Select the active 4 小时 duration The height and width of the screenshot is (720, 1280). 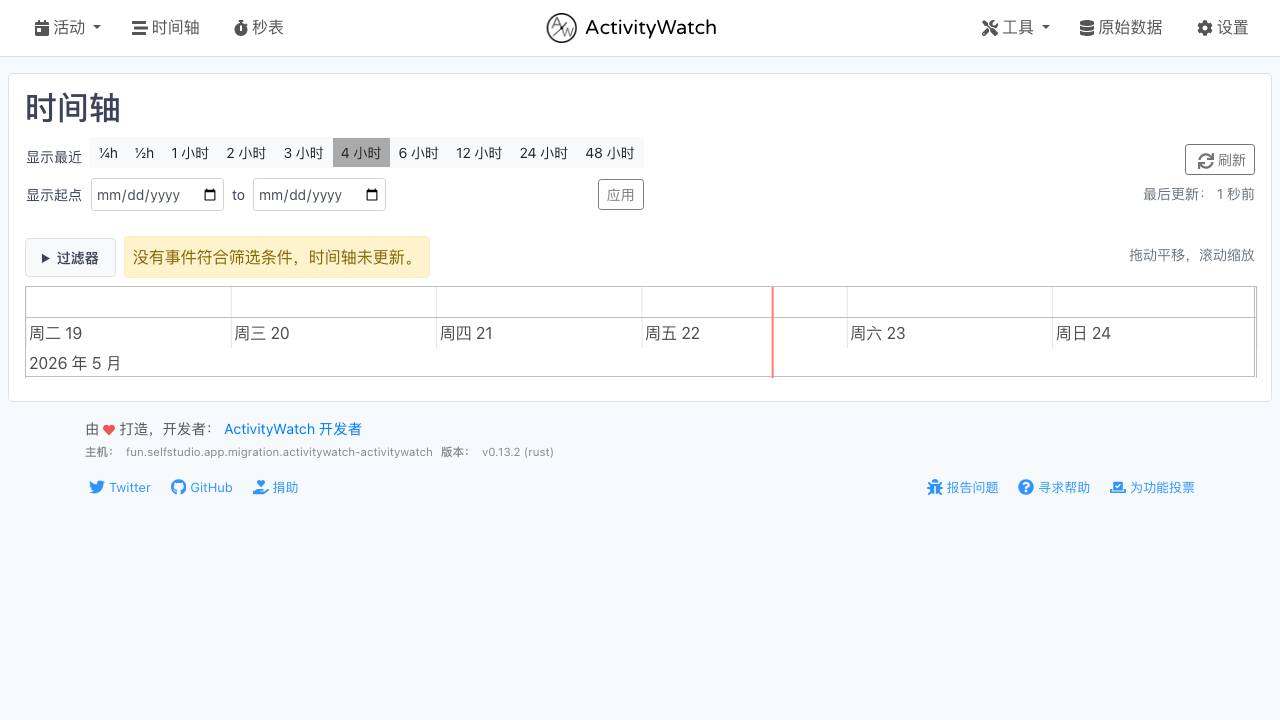coord(361,153)
